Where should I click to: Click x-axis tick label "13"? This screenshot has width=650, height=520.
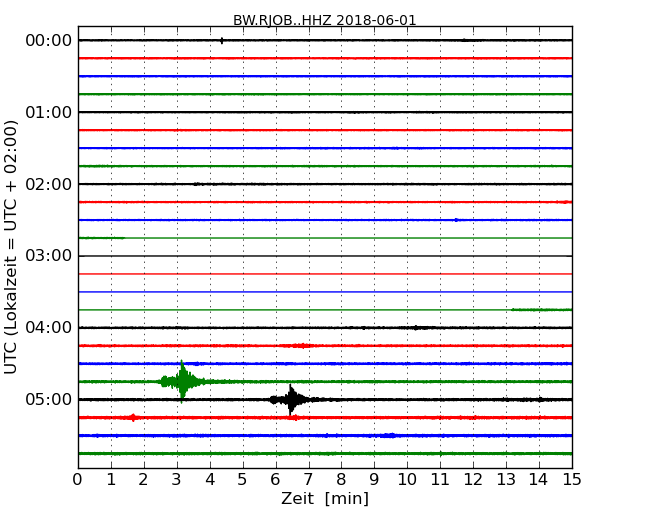[x=506, y=479]
